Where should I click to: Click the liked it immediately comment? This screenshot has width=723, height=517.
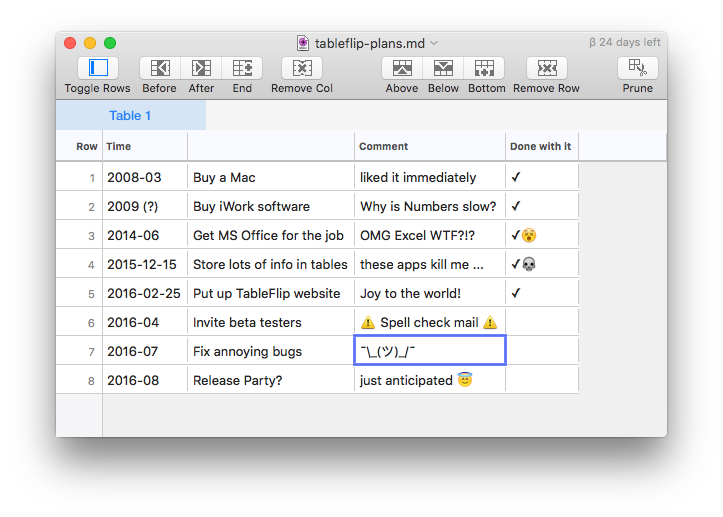(x=430, y=178)
